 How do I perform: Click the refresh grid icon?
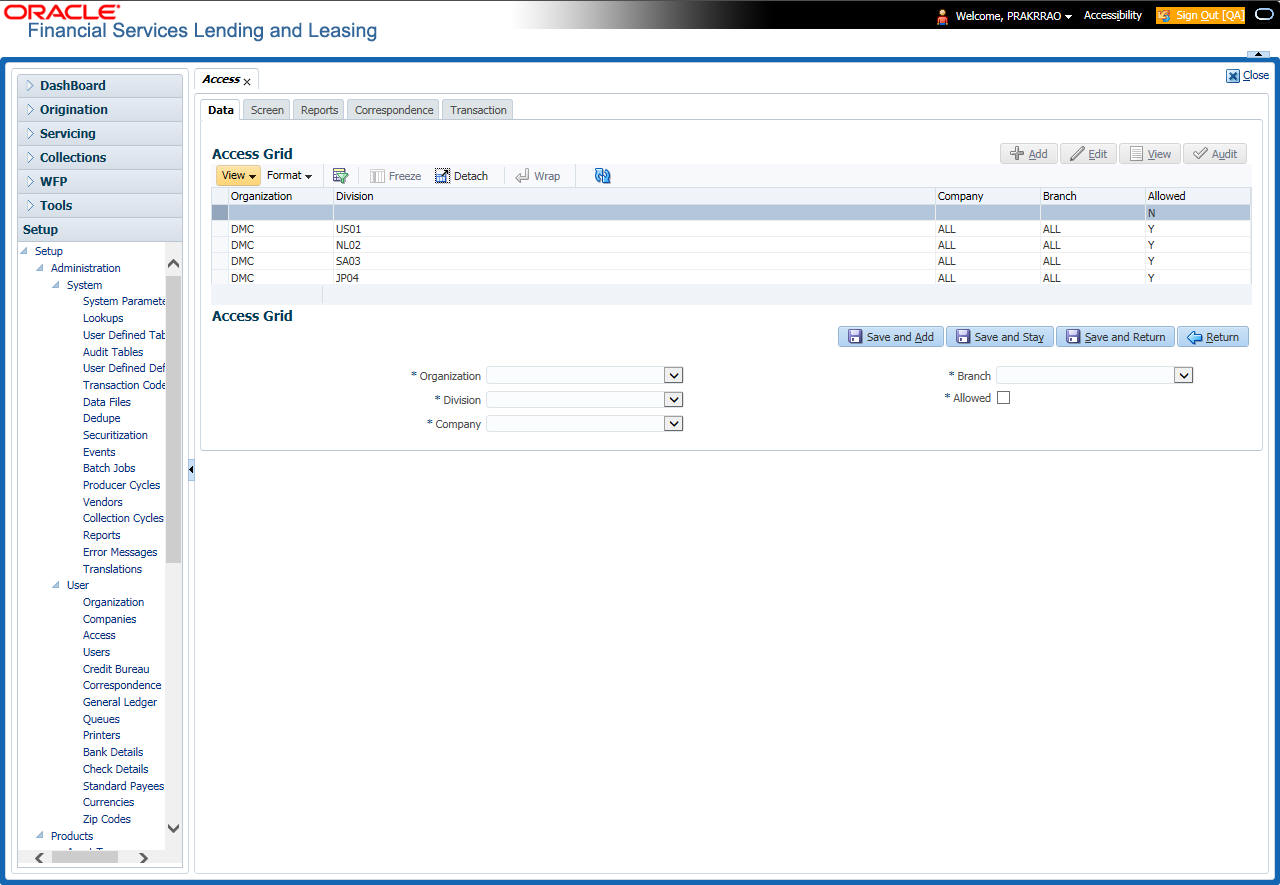coord(602,175)
